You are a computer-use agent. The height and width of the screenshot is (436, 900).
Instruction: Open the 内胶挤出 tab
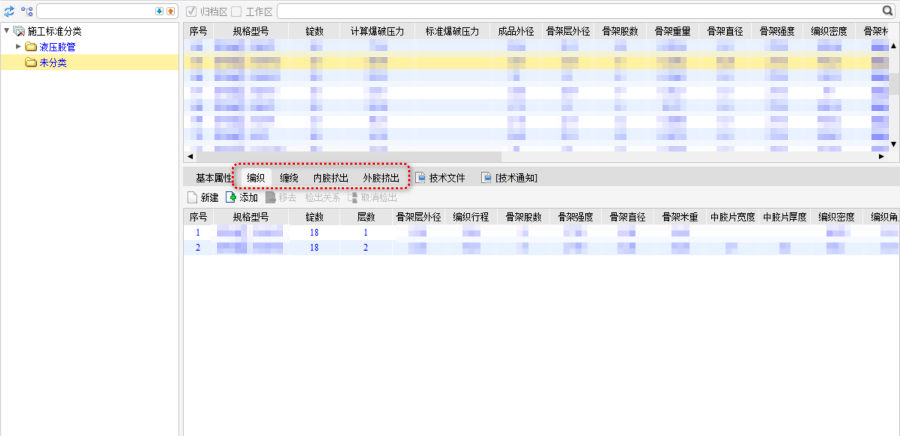pyautogui.click(x=331, y=178)
